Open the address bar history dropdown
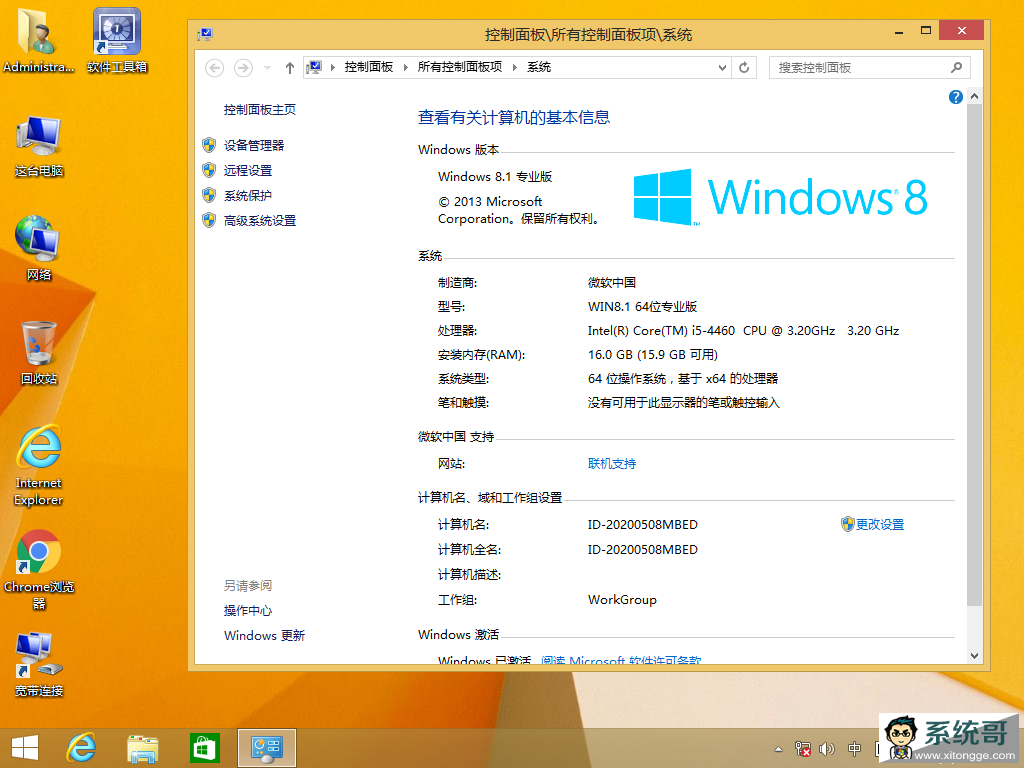This screenshot has height=768, width=1024. tap(722, 67)
